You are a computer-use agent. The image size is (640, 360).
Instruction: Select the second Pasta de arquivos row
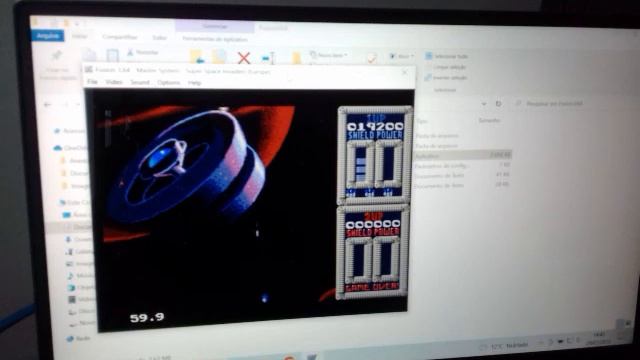463,145
